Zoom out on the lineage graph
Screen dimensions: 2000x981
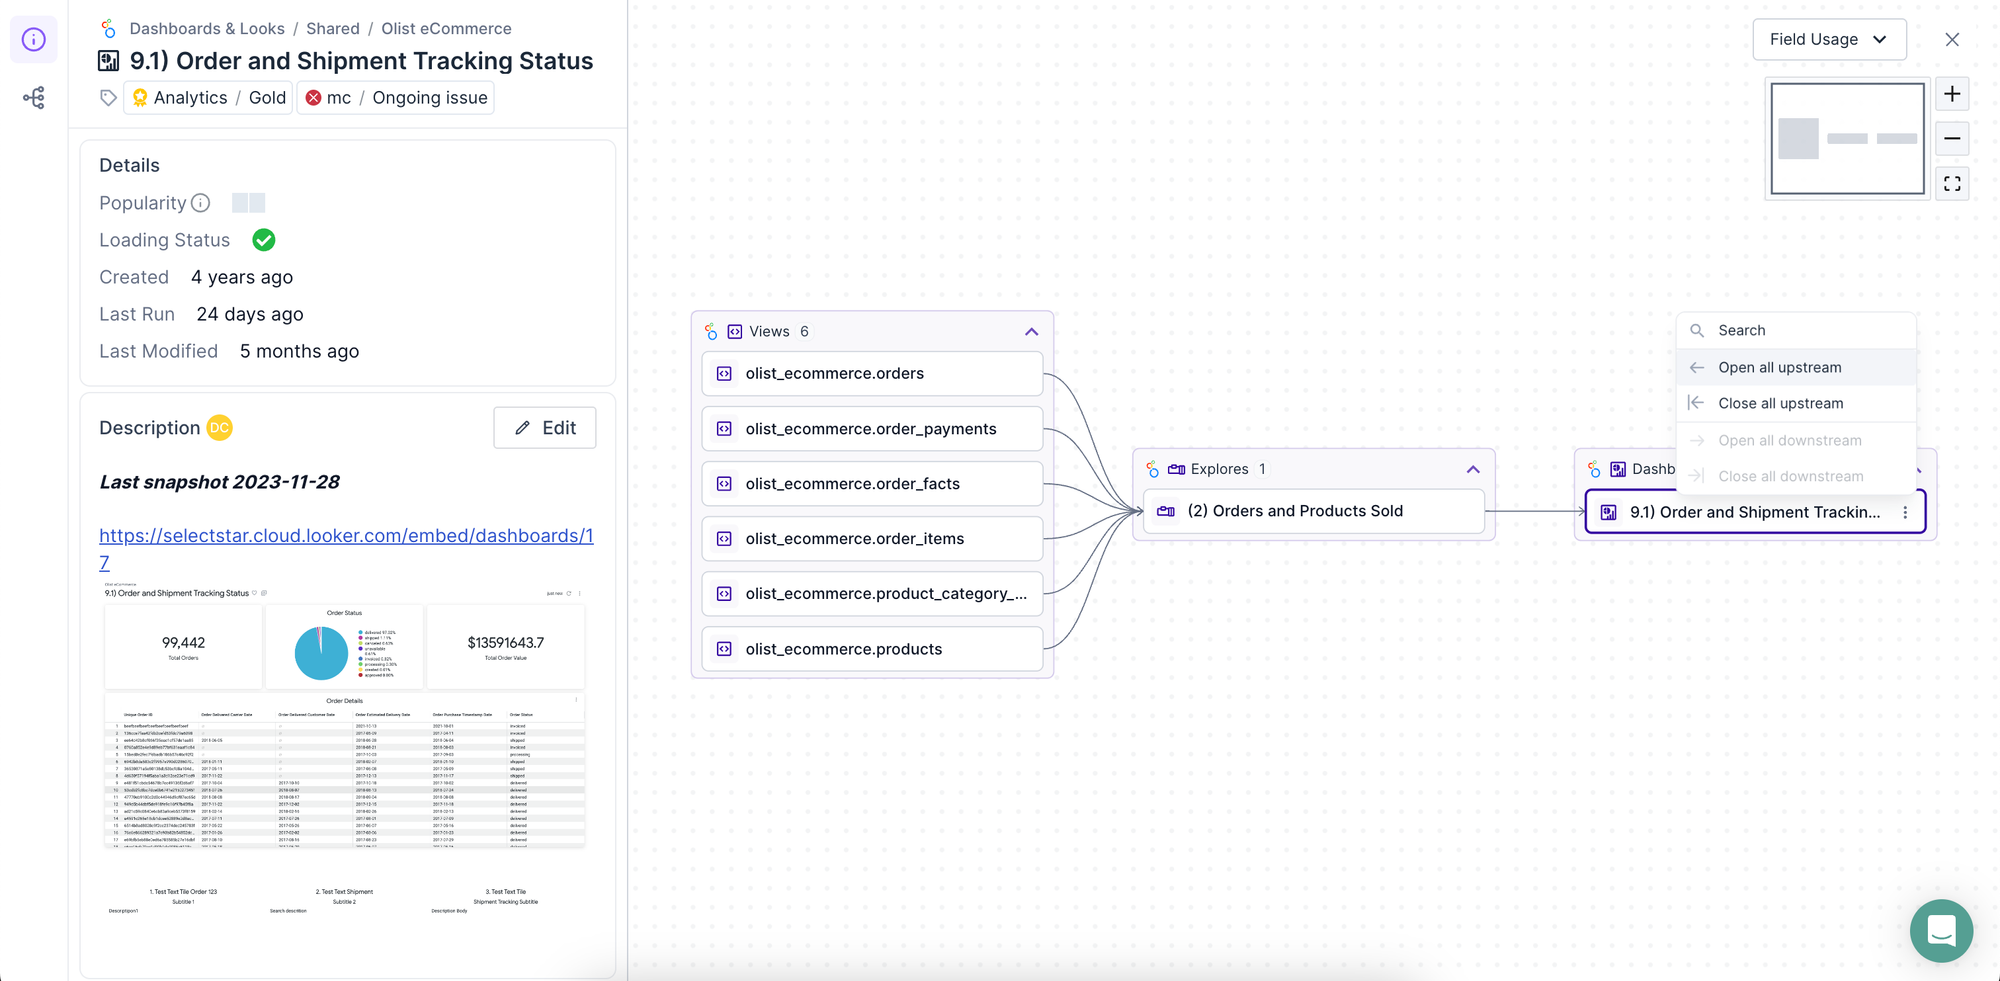pyautogui.click(x=1952, y=139)
